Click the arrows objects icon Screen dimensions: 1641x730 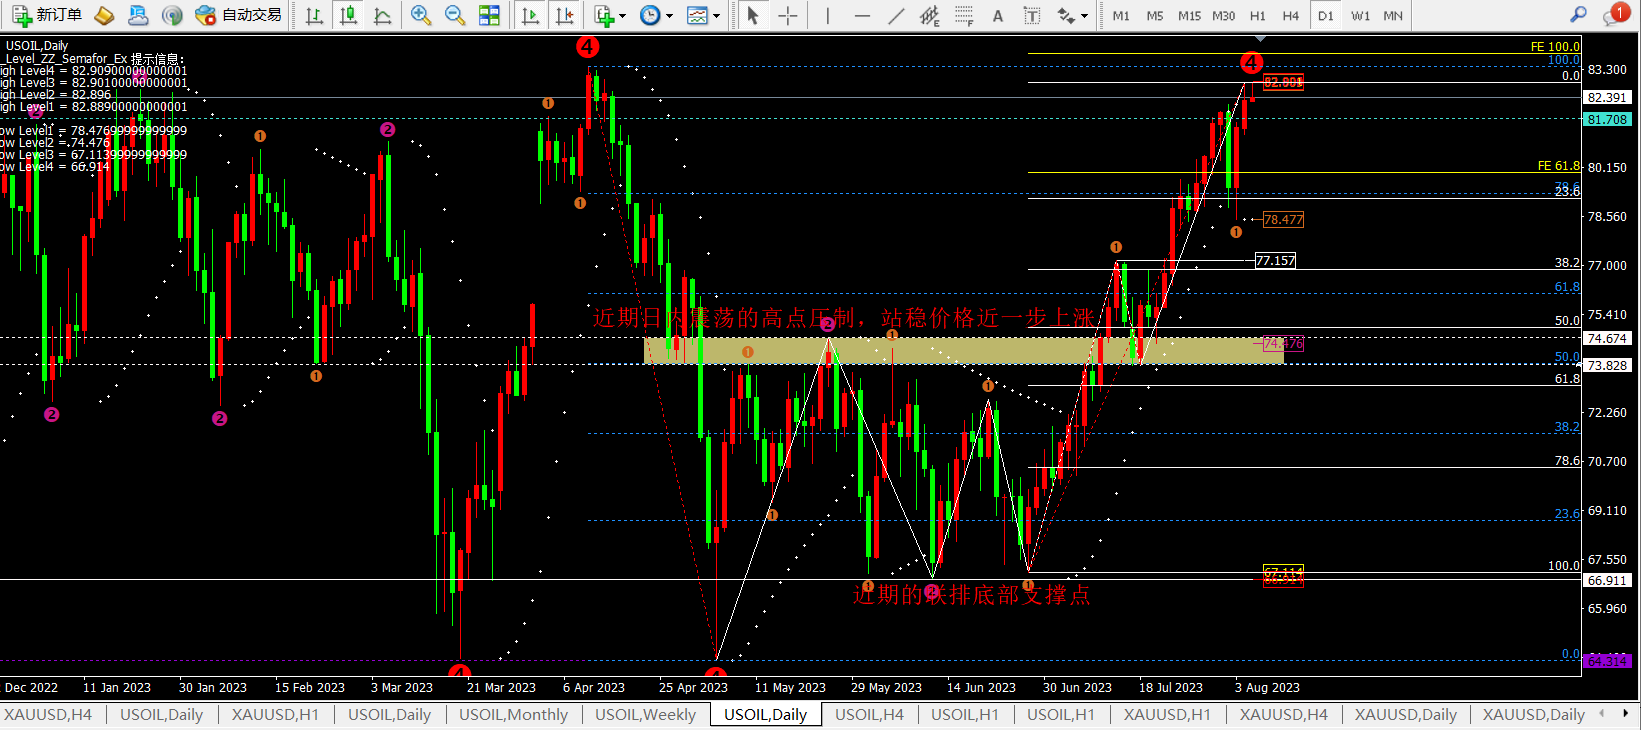(x=1065, y=15)
